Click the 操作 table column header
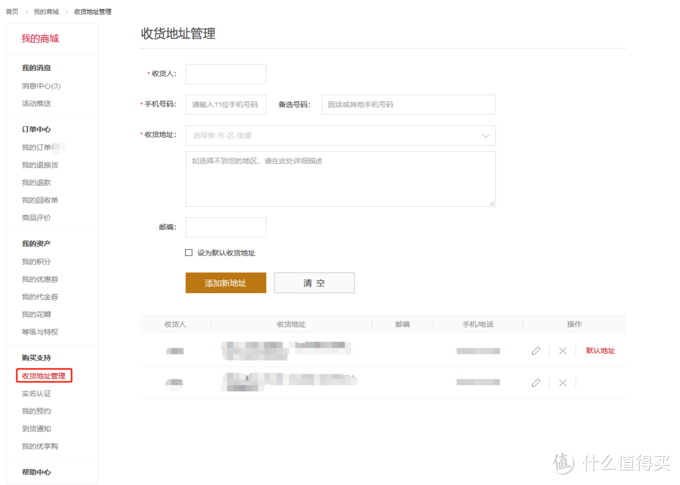680x485 pixels. point(574,324)
